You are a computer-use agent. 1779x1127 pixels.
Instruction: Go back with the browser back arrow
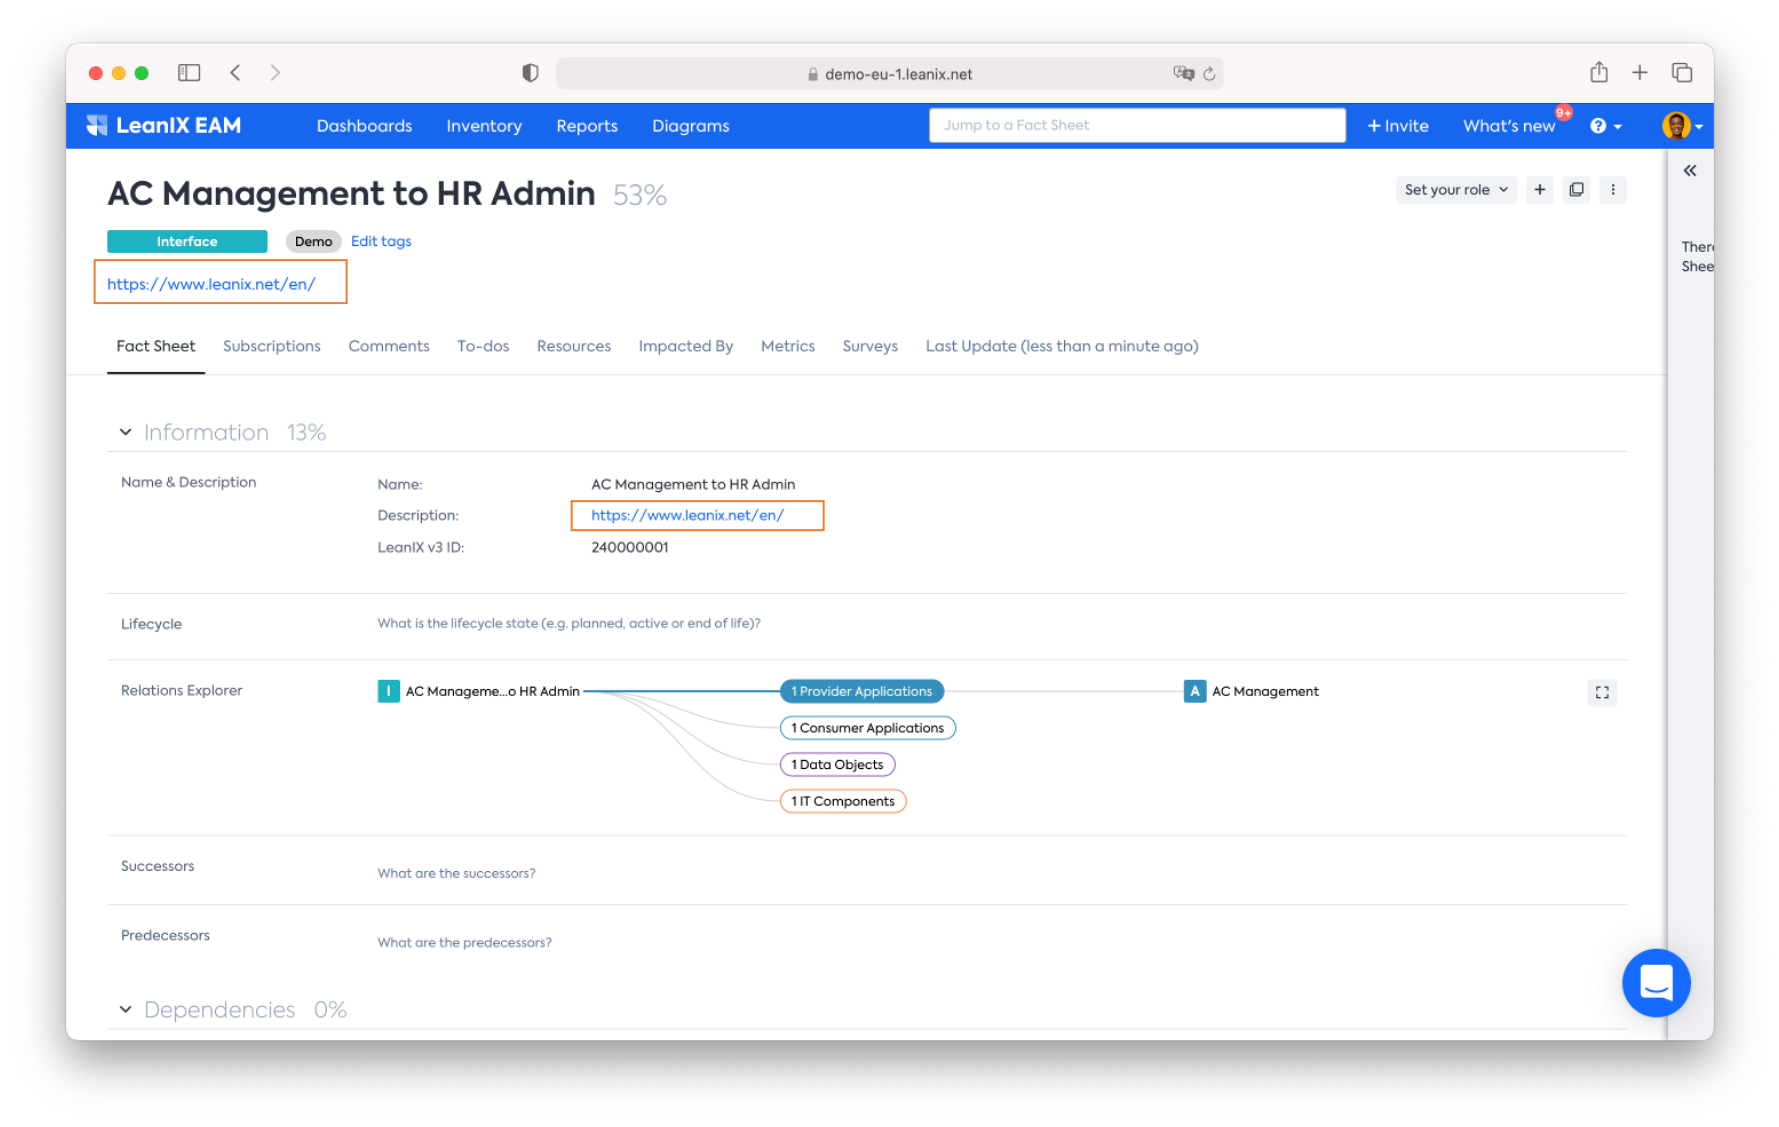235,73
